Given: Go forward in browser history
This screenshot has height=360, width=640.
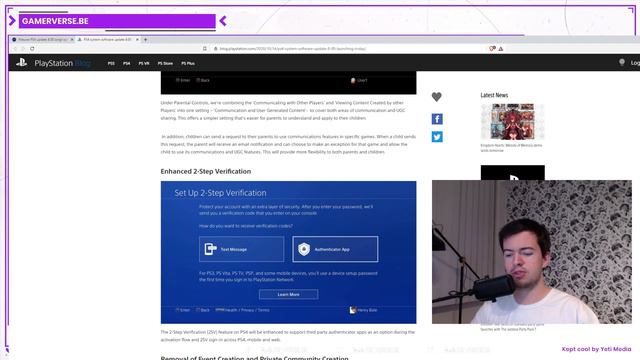Looking at the screenshot, I should (x=23, y=49).
